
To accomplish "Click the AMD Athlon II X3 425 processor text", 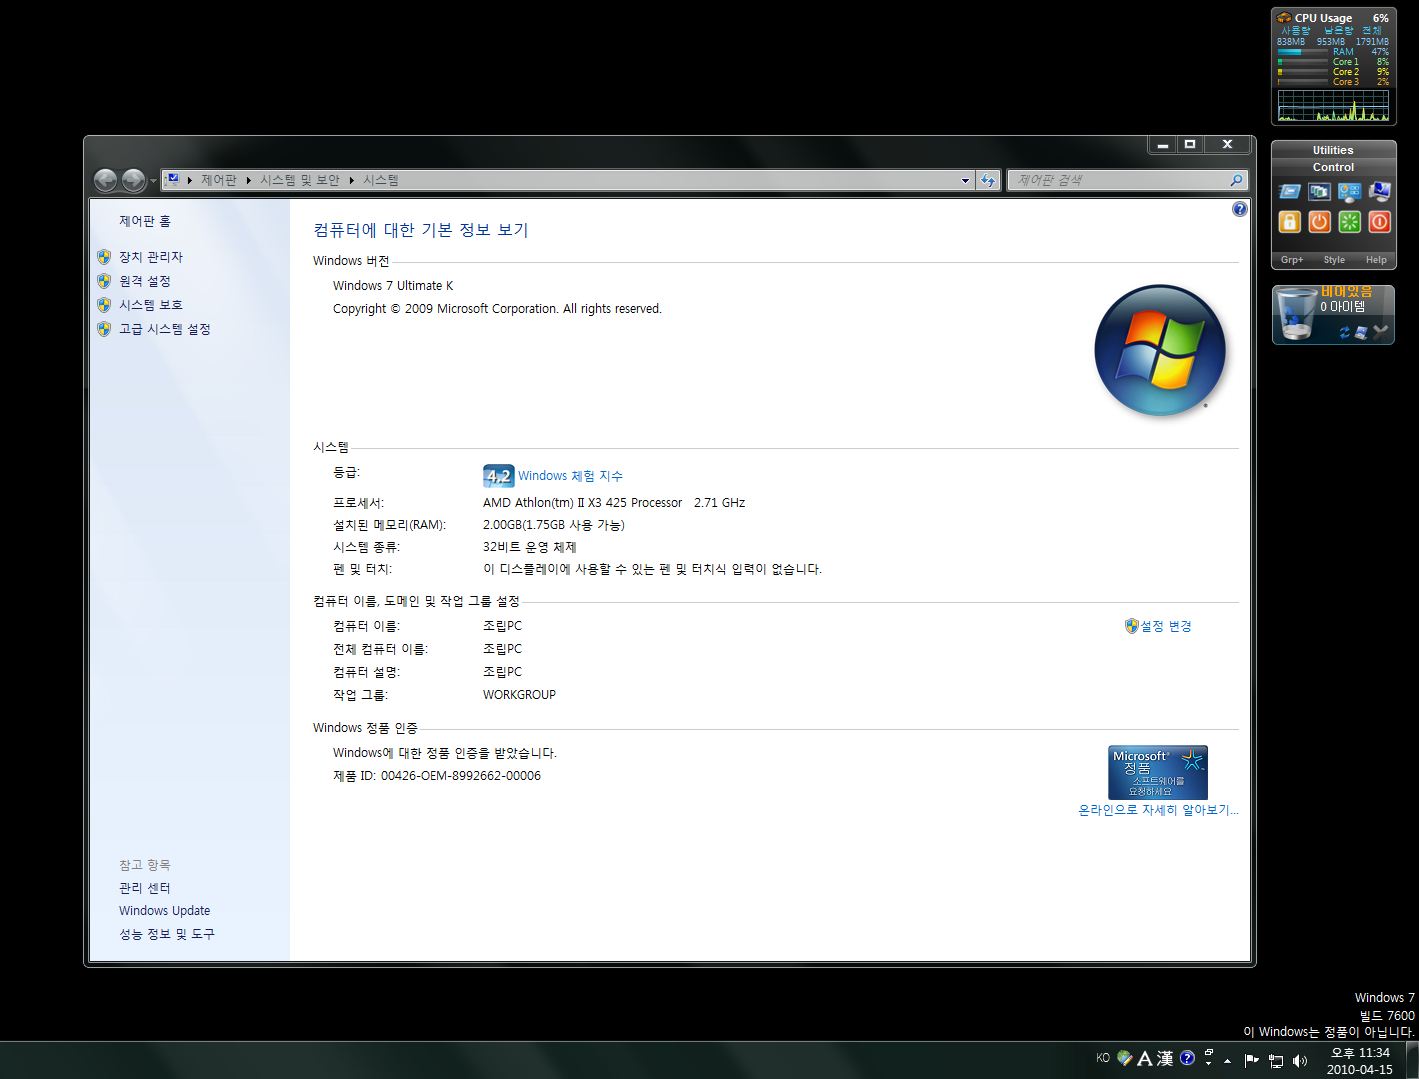I will (614, 503).
